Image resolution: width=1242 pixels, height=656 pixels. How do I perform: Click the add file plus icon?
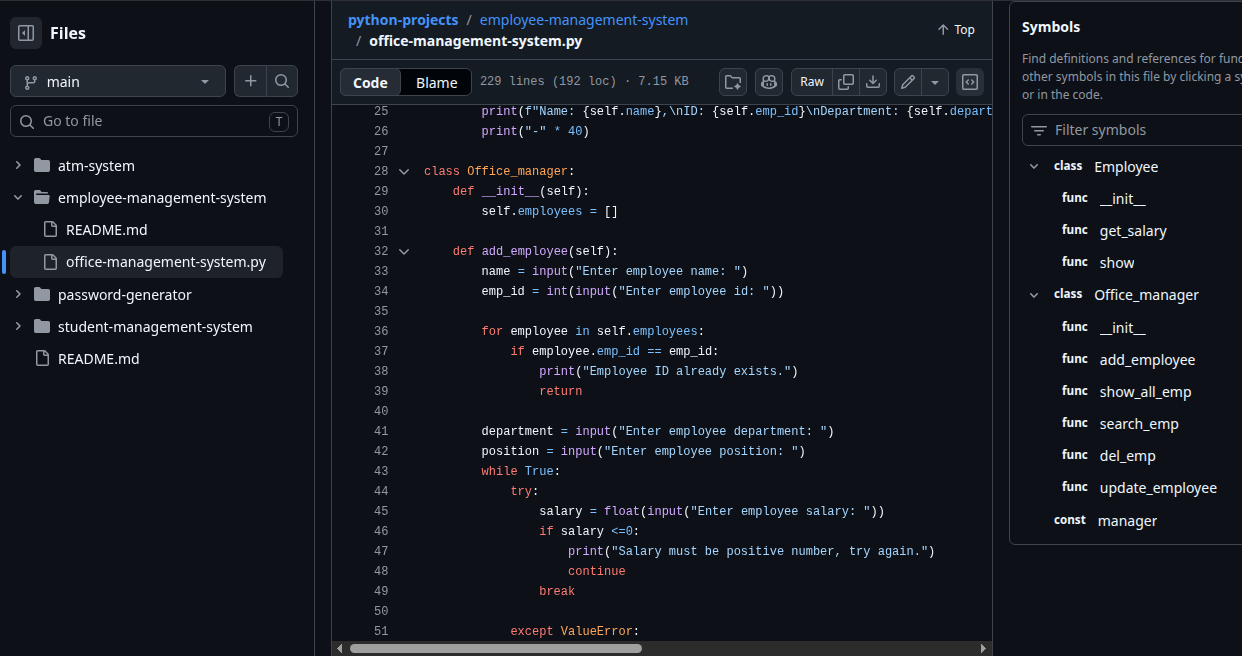[250, 81]
